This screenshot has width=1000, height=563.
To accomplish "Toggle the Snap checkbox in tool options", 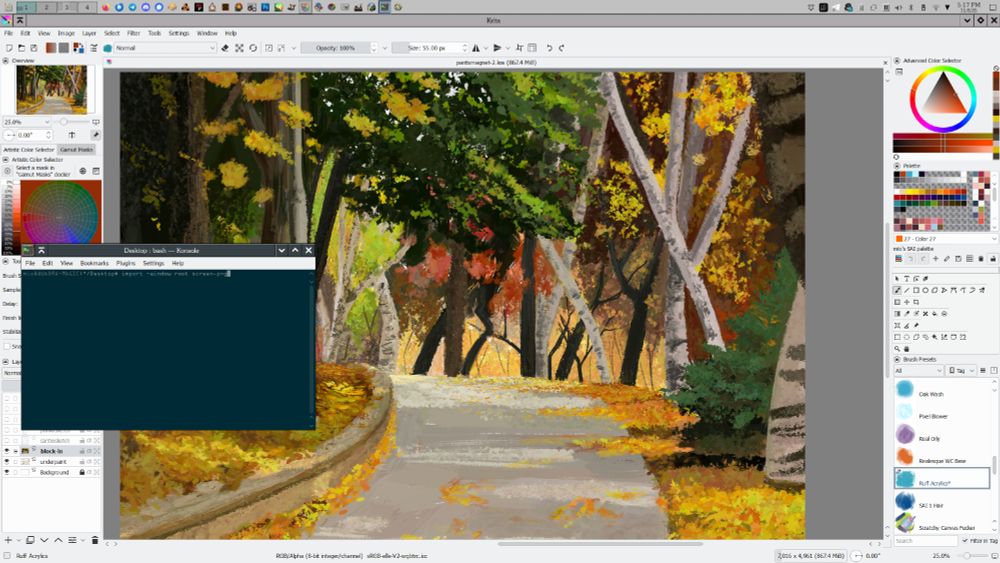I will coord(7,346).
